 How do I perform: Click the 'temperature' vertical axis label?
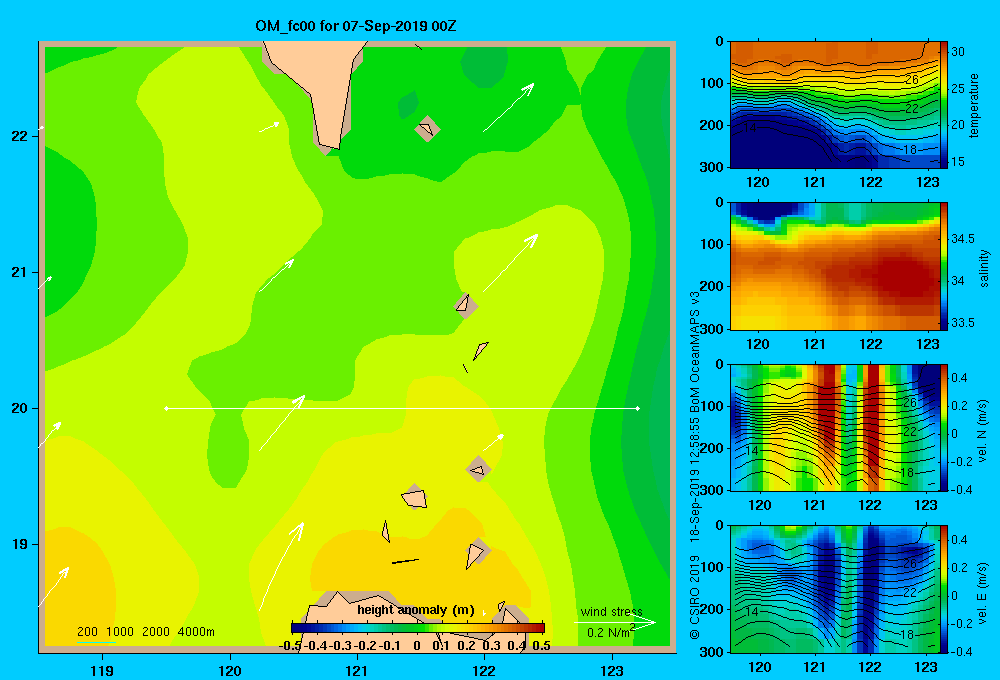click(974, 105)
